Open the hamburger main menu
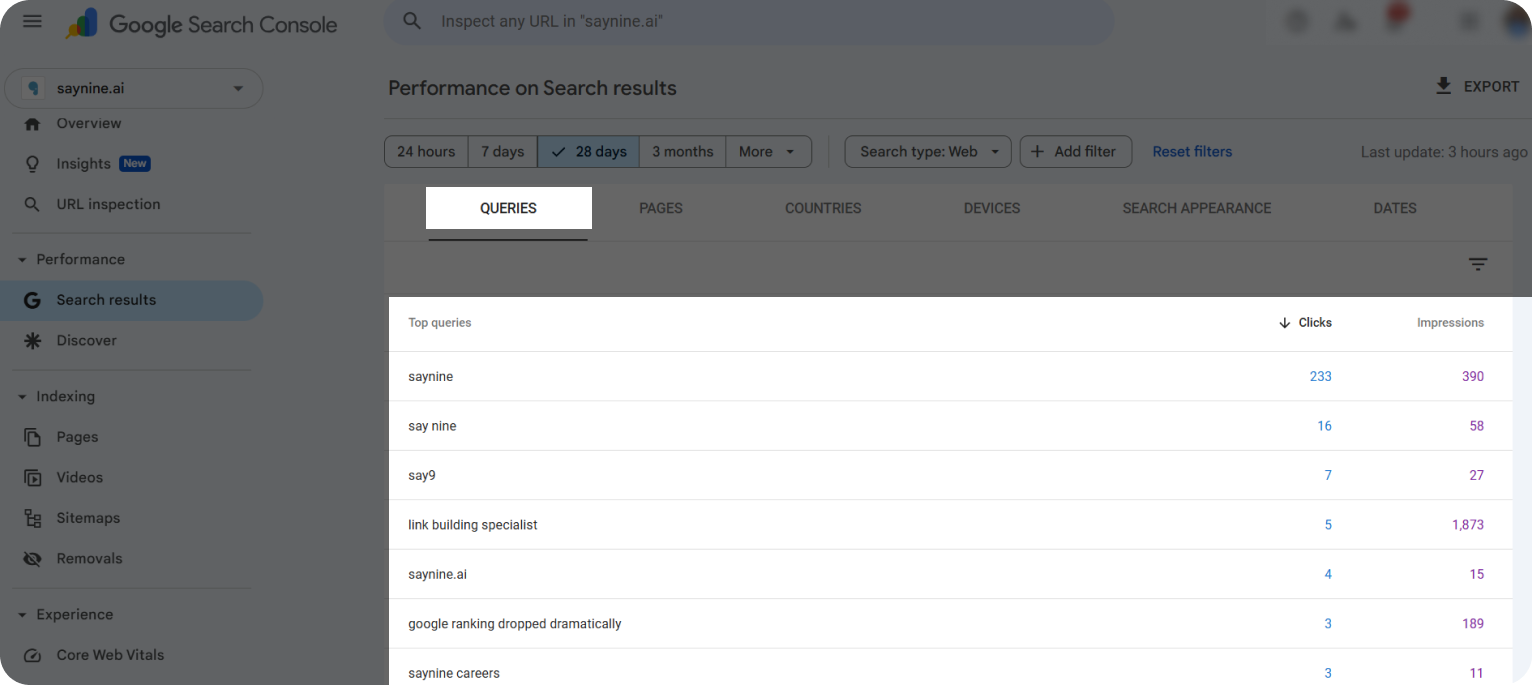The image size is (1532, 685). coord(32,21)
